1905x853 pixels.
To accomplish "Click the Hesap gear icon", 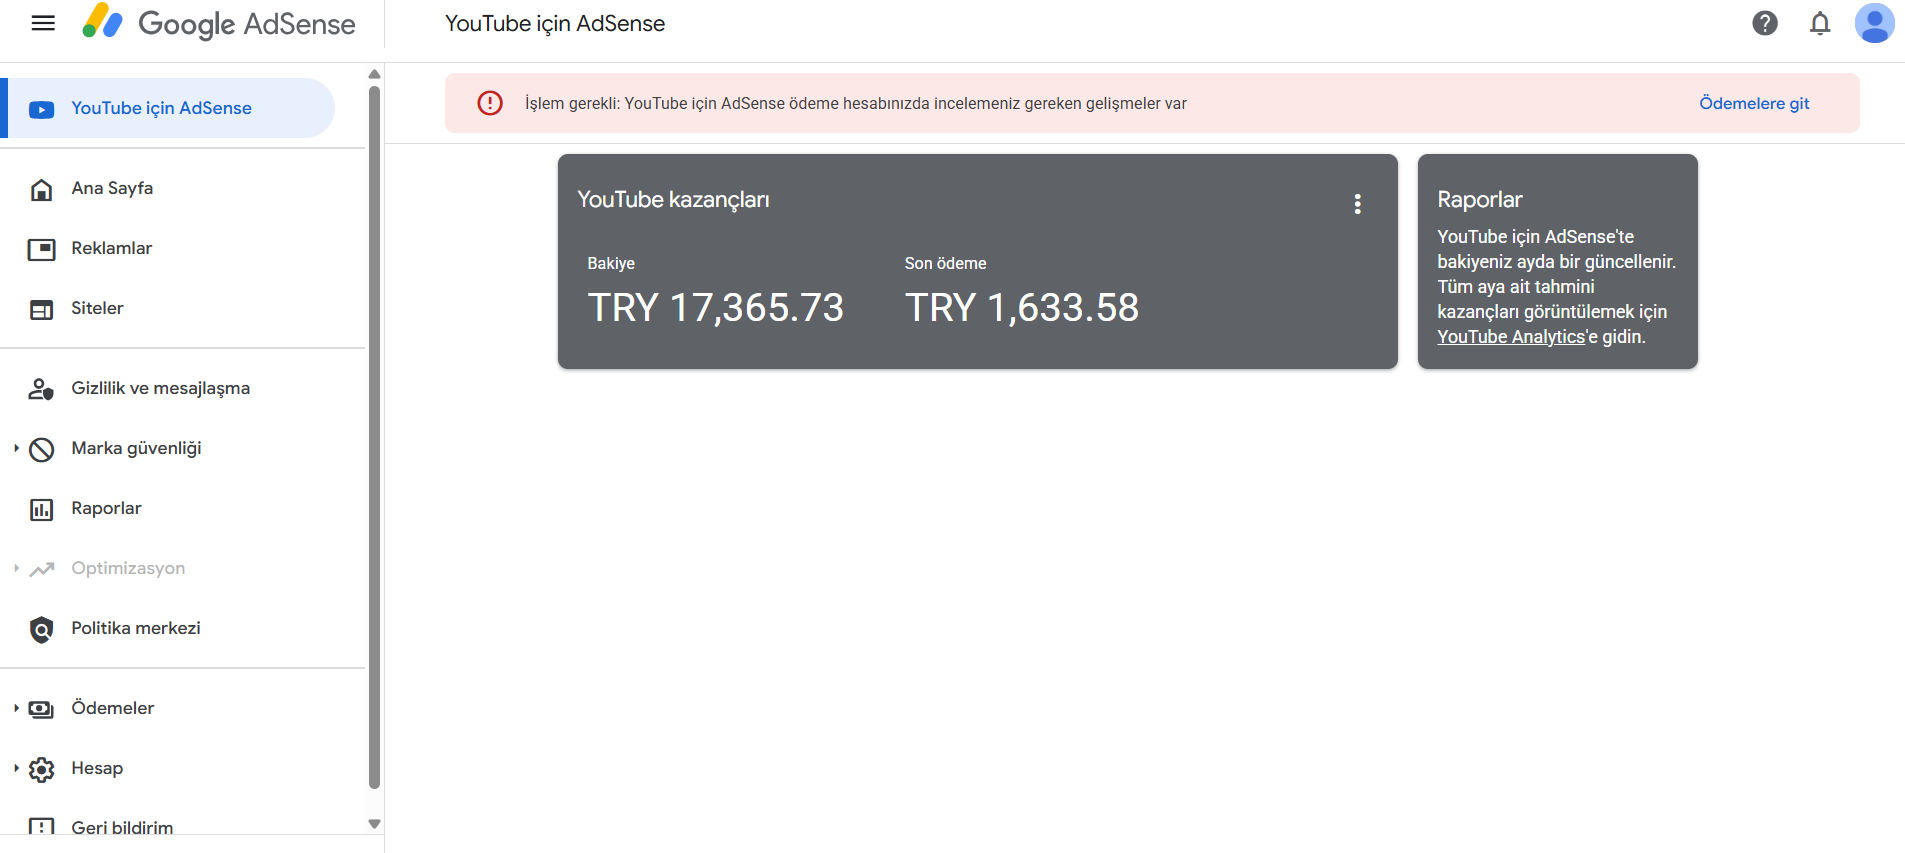I will pos(42,769).
